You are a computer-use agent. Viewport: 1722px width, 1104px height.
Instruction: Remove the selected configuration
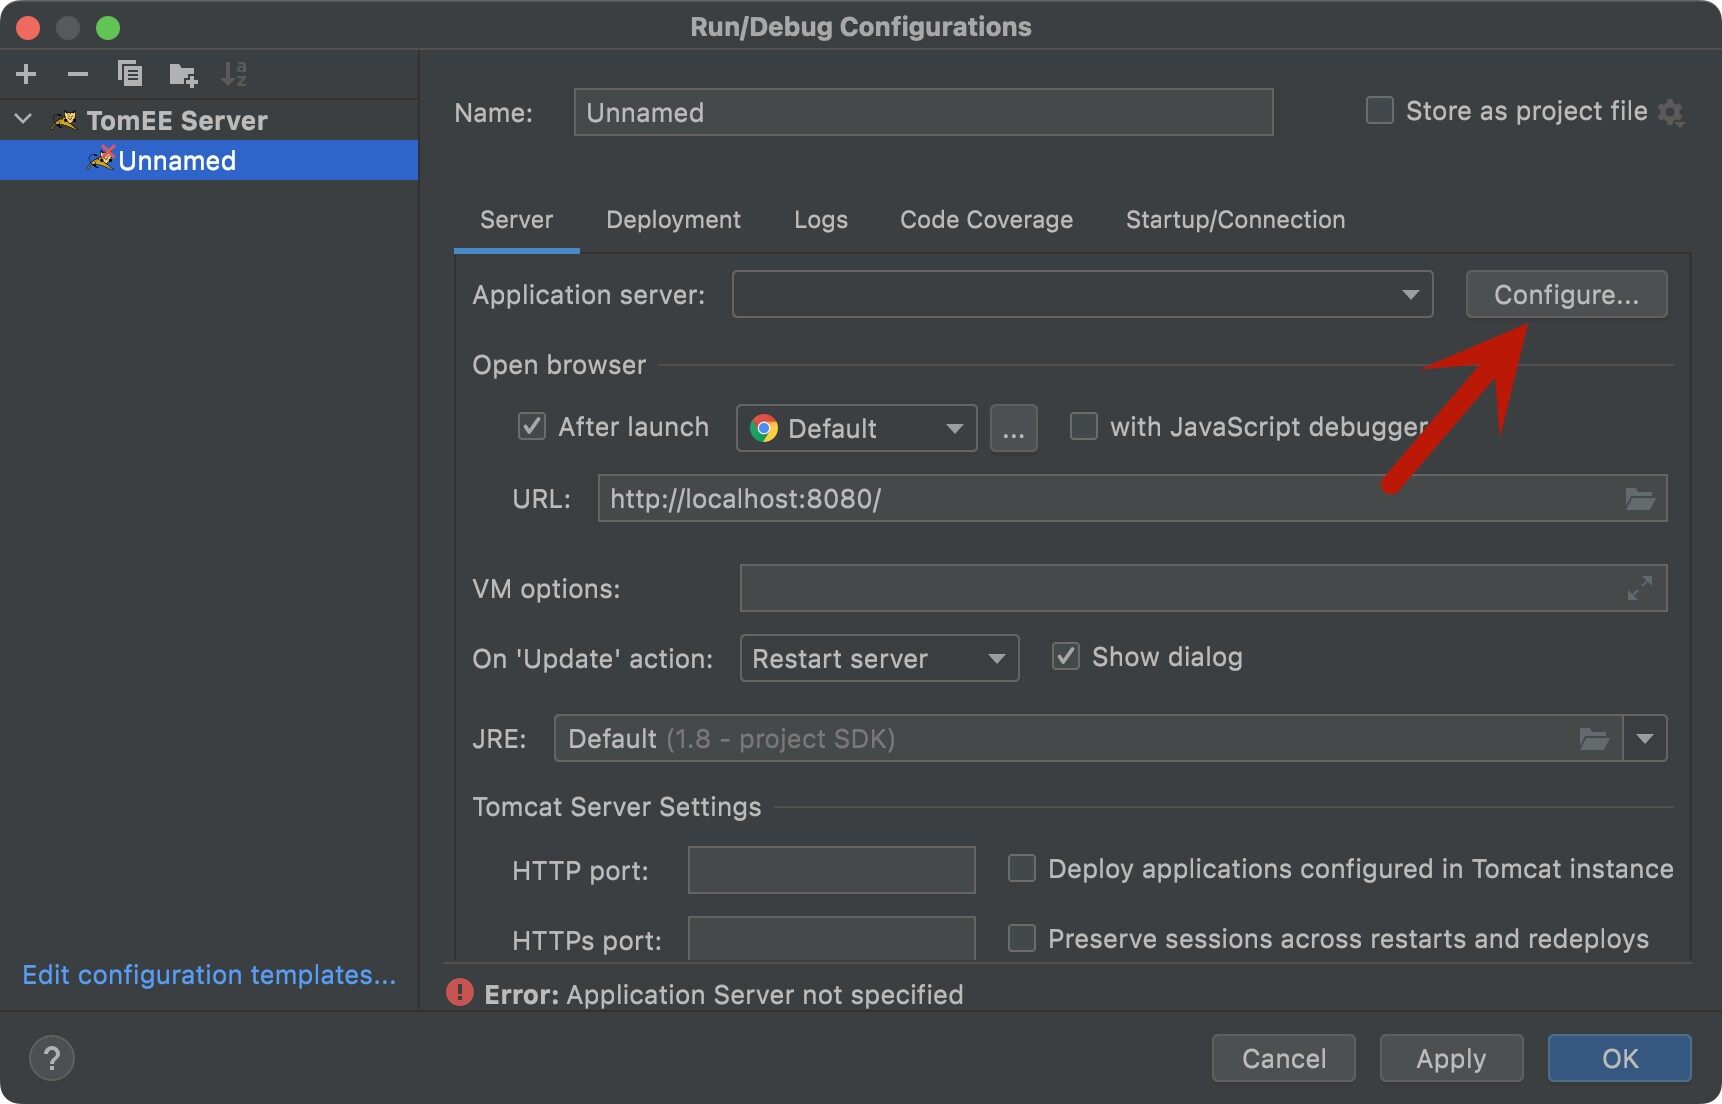tap(77, 74)
